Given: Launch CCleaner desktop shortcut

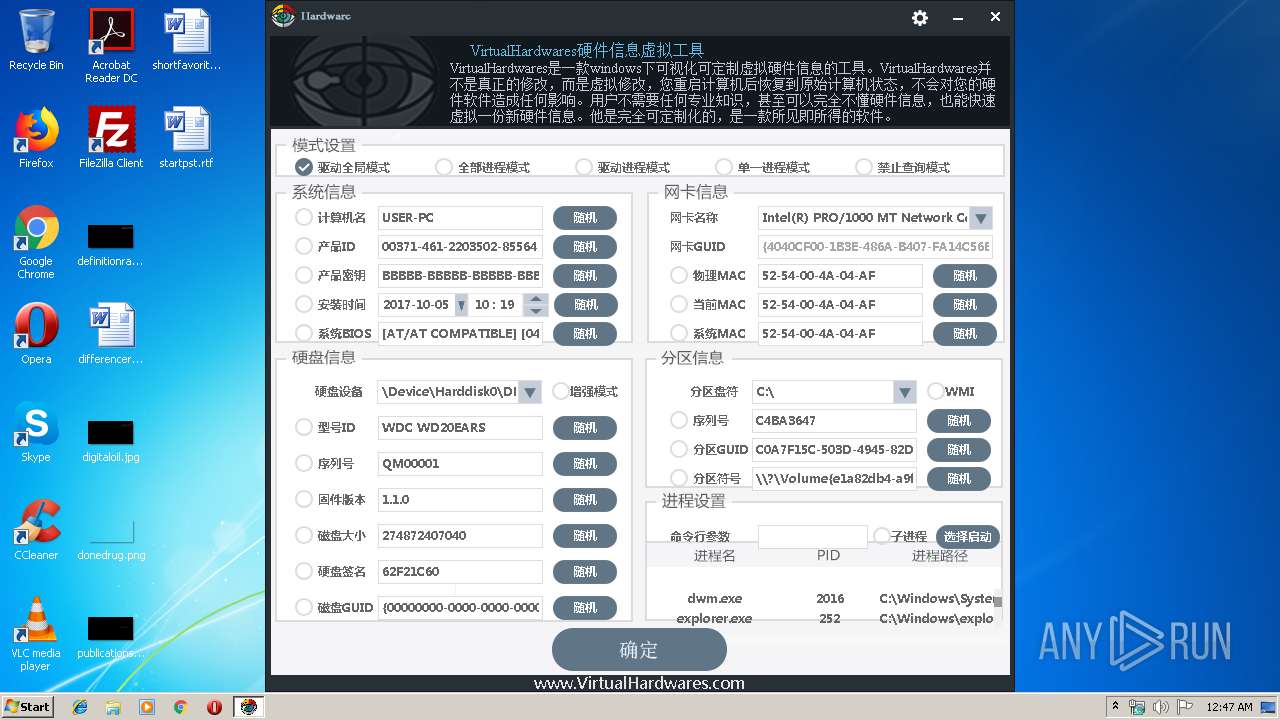Looking at the screenshot, I should pos(36,530).
